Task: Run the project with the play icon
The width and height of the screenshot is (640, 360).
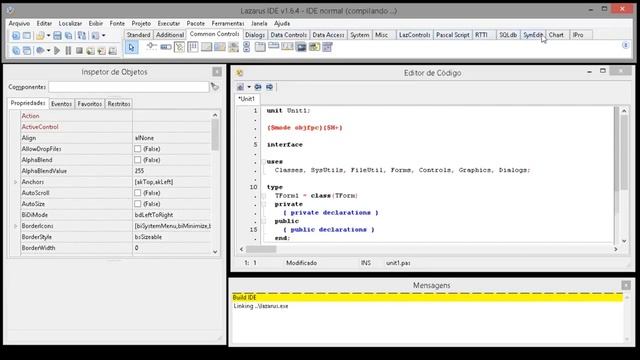Action: tap(57, 50)
